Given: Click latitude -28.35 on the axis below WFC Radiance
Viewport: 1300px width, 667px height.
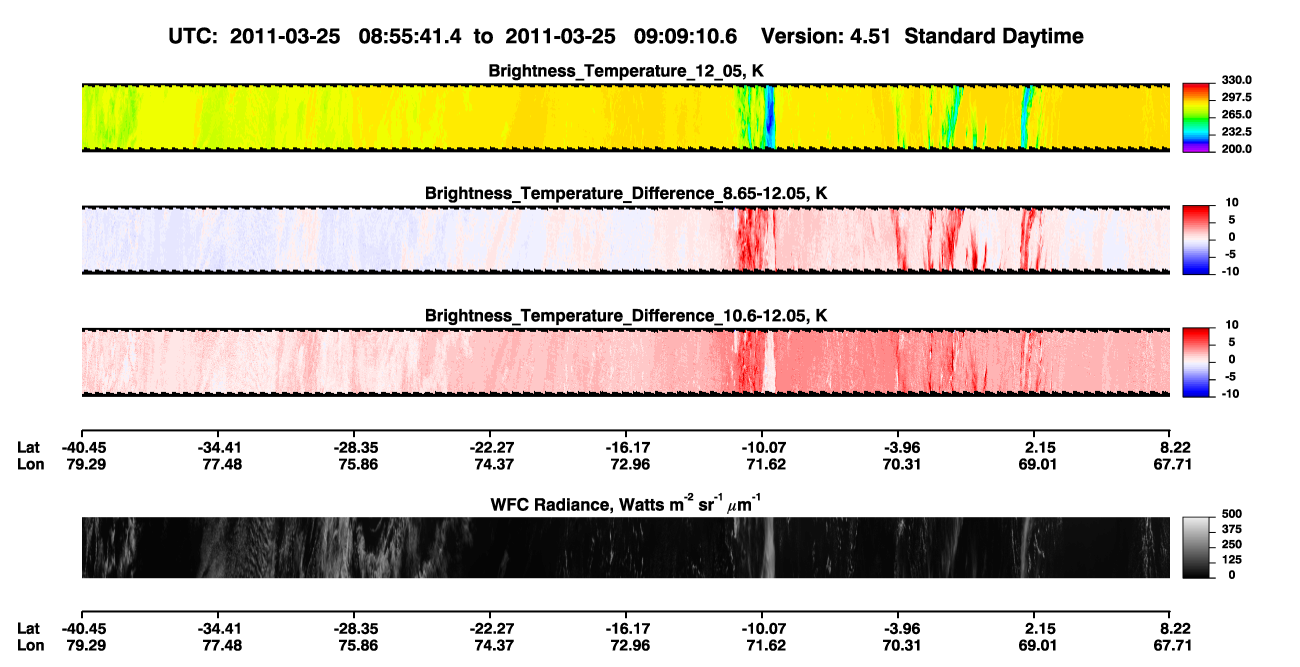Looking at the screenshot, I should (355, 628).
